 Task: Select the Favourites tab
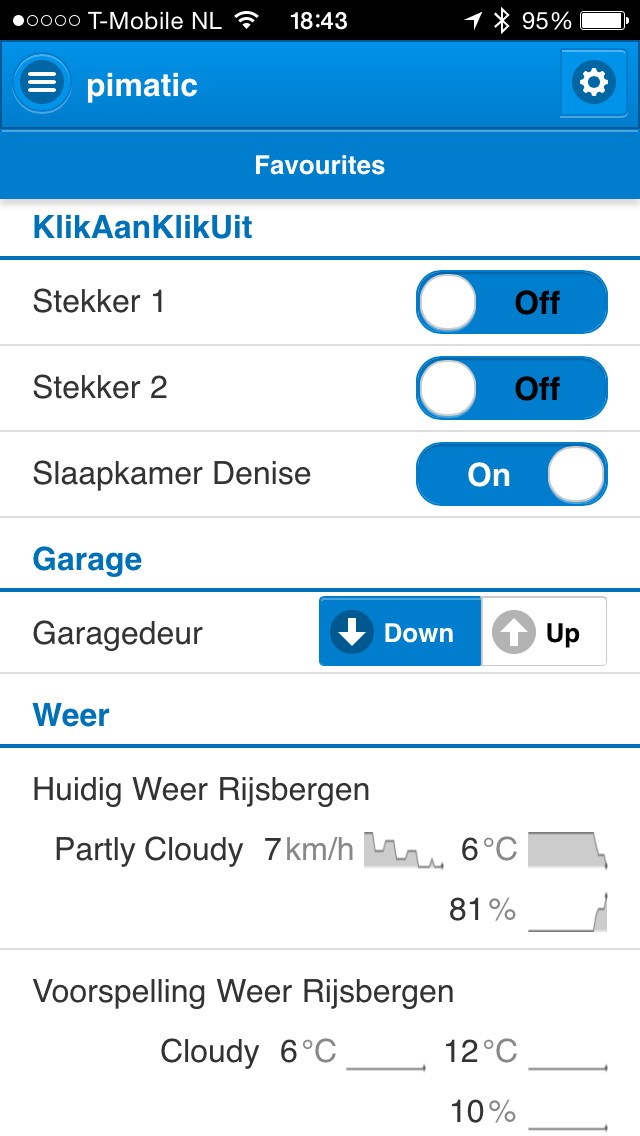coord(320,165)
